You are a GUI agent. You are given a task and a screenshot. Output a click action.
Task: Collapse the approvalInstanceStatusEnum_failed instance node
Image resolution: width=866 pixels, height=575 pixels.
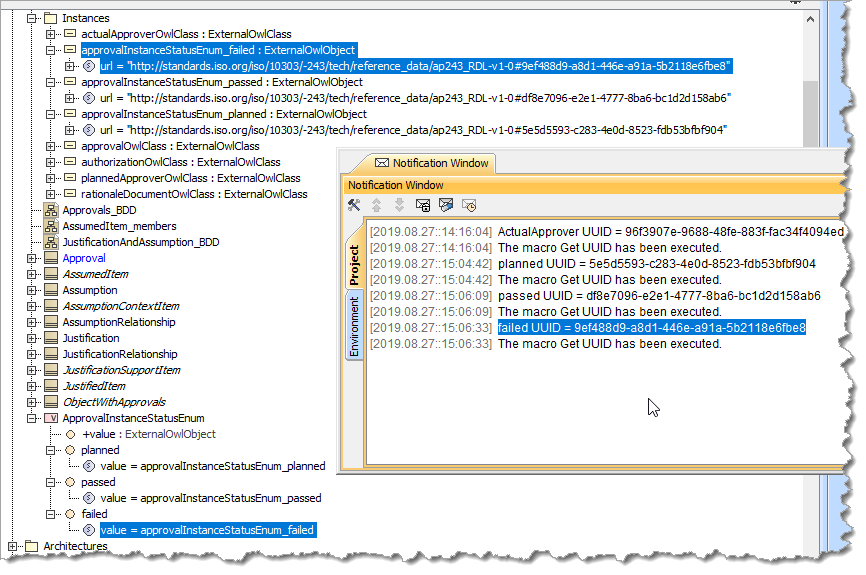pyautogui.click(x=51, y=50)
